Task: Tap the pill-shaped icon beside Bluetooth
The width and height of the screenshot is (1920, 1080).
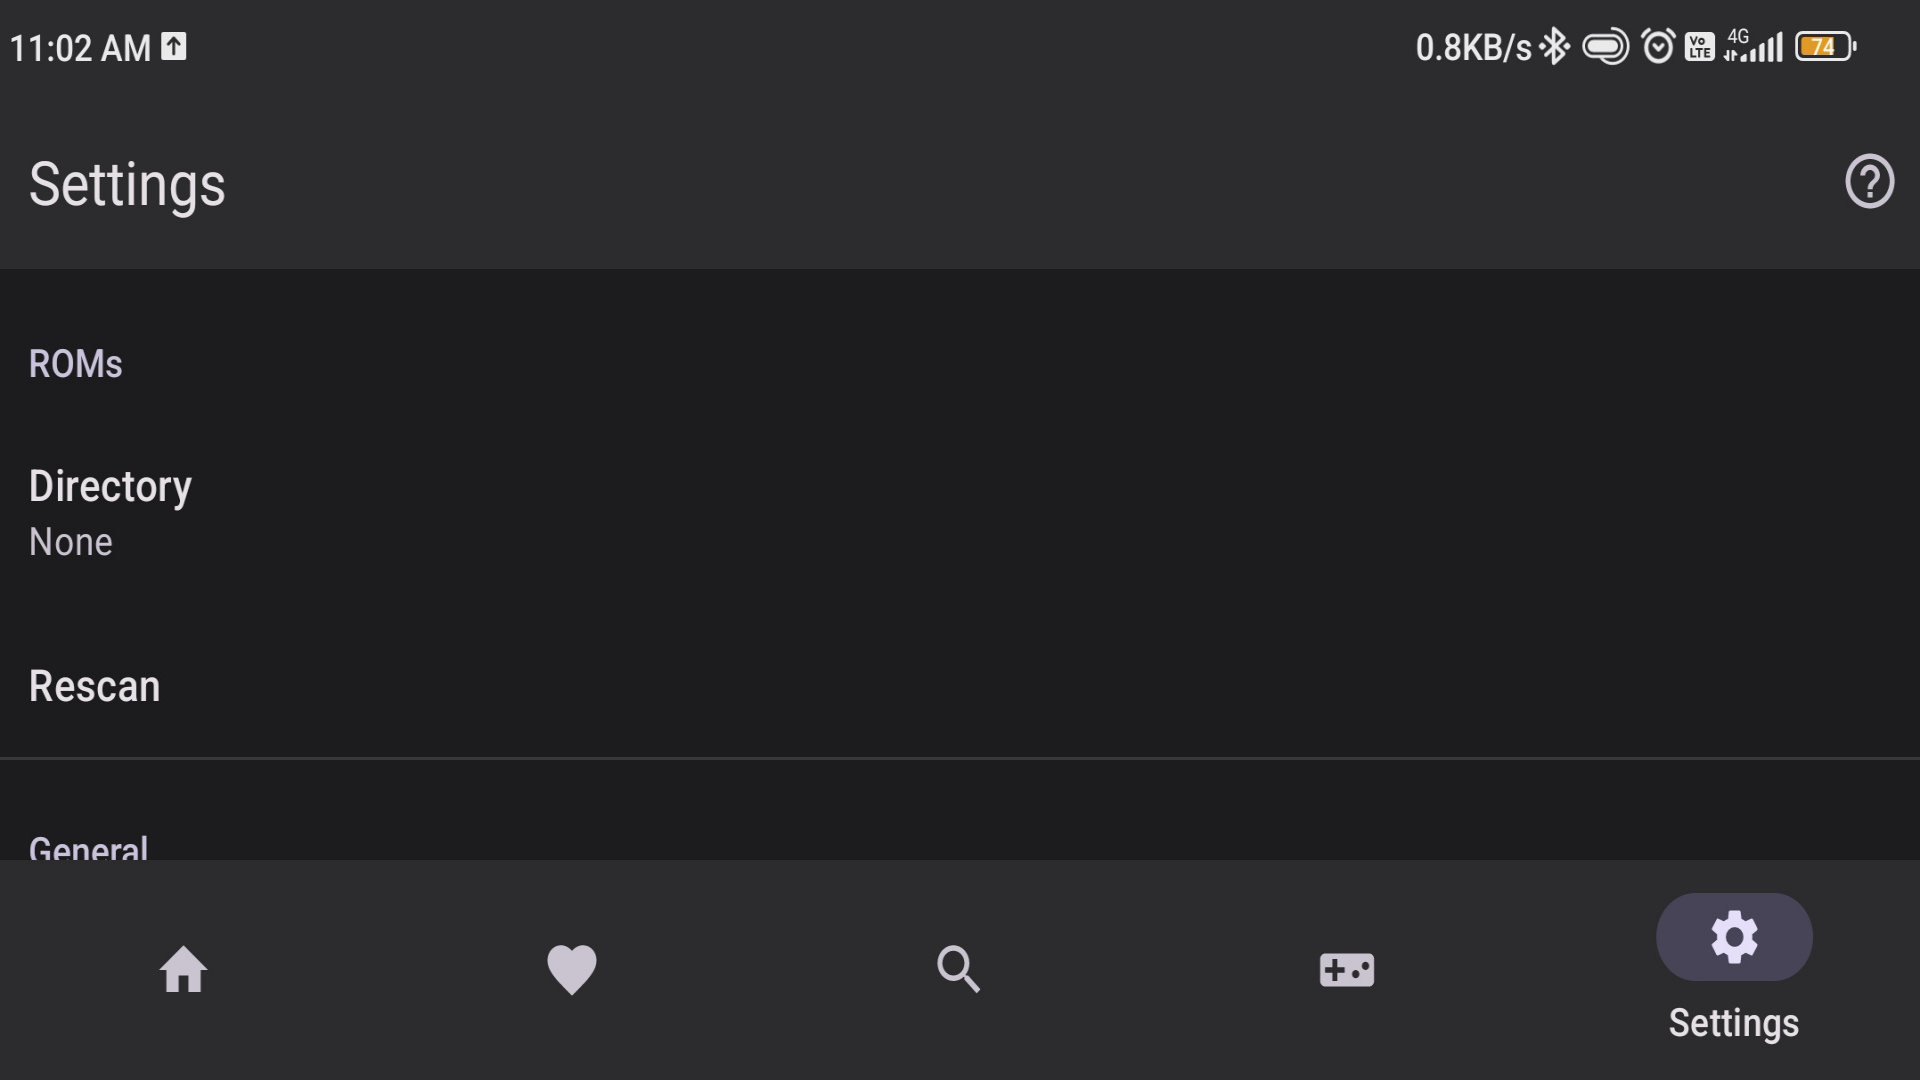Action: point(1605,47)
